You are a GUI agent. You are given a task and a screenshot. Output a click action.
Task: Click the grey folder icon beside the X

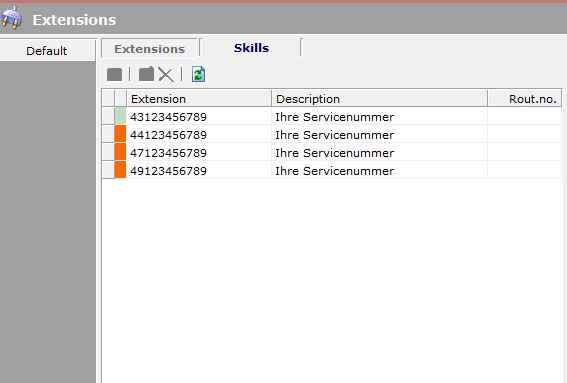[x=146, y=75]
